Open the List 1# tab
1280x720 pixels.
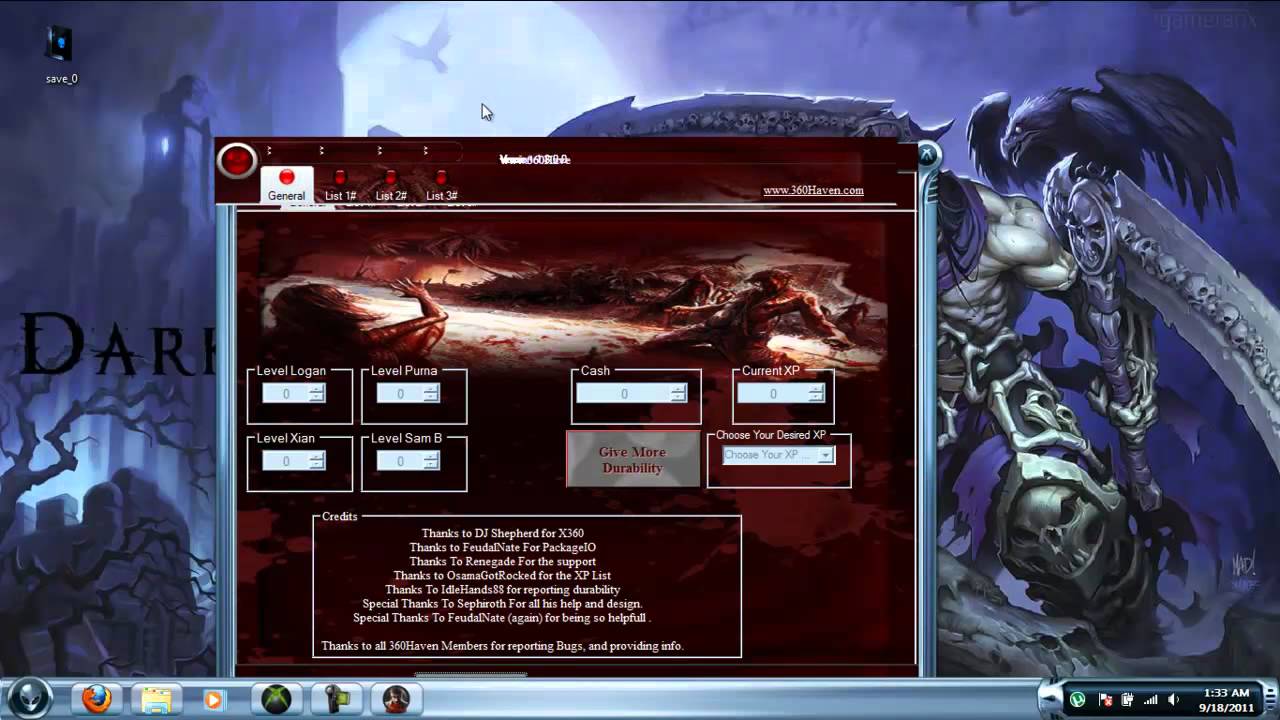pos(340,186)
